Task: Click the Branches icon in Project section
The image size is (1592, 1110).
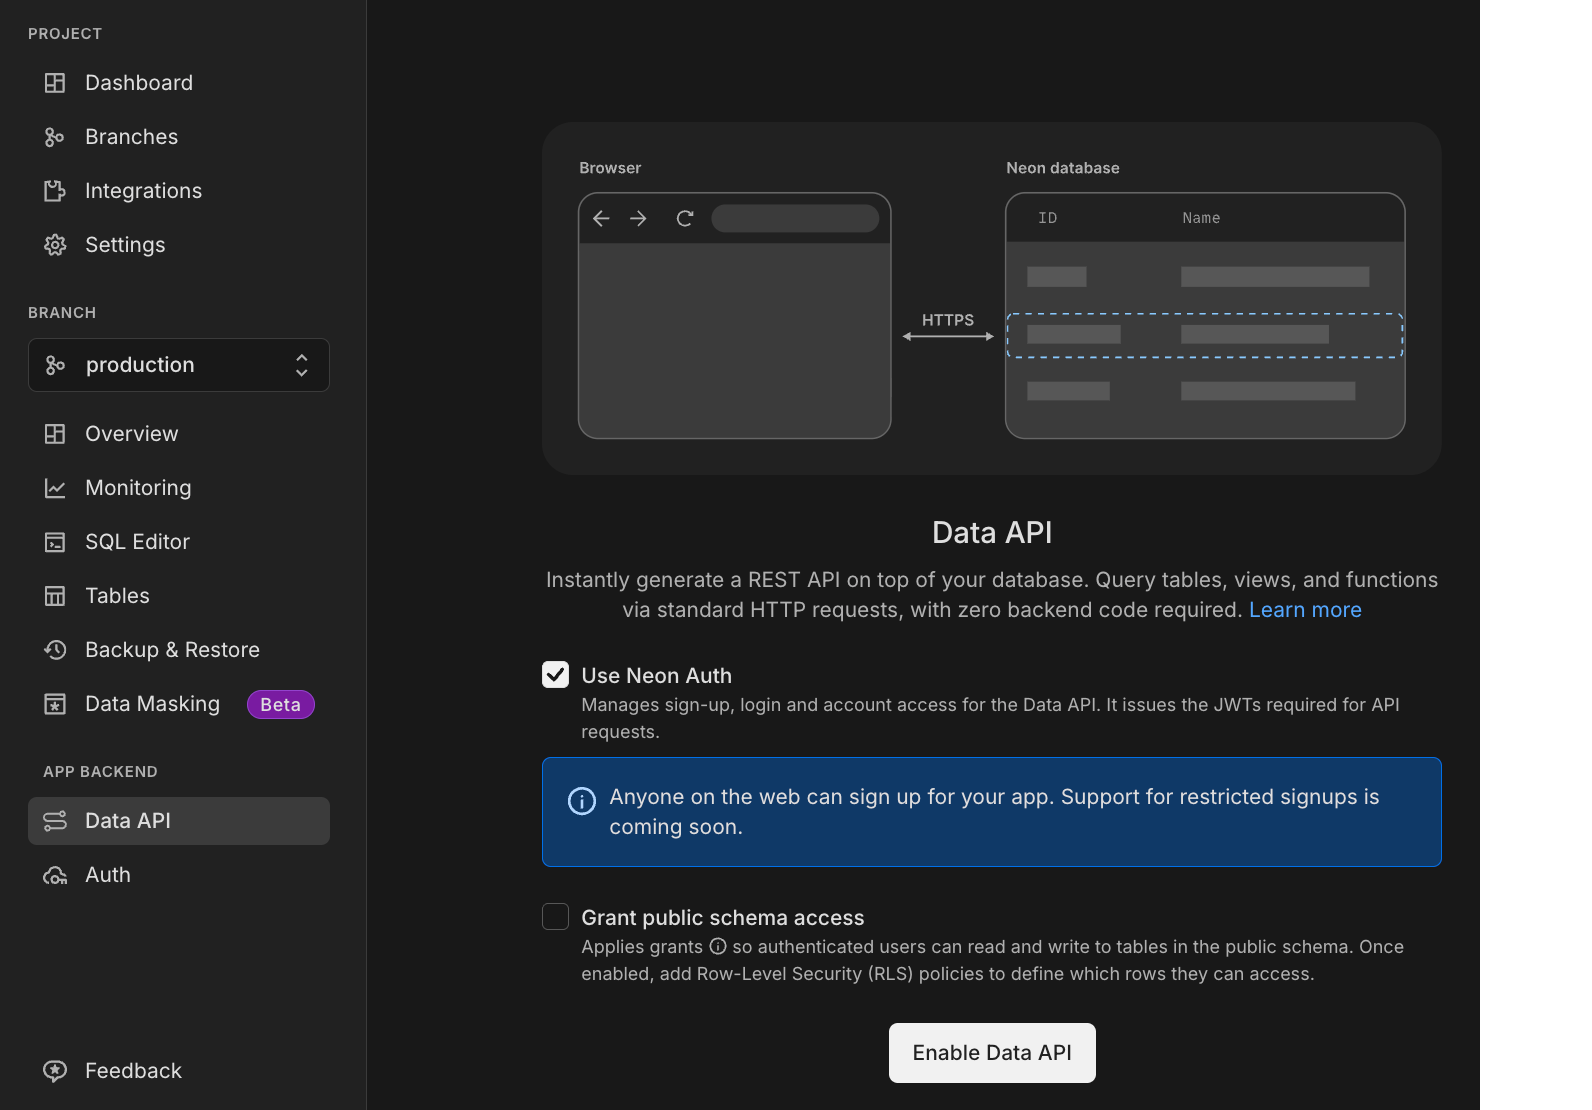Action: click(x=55, y=137)
